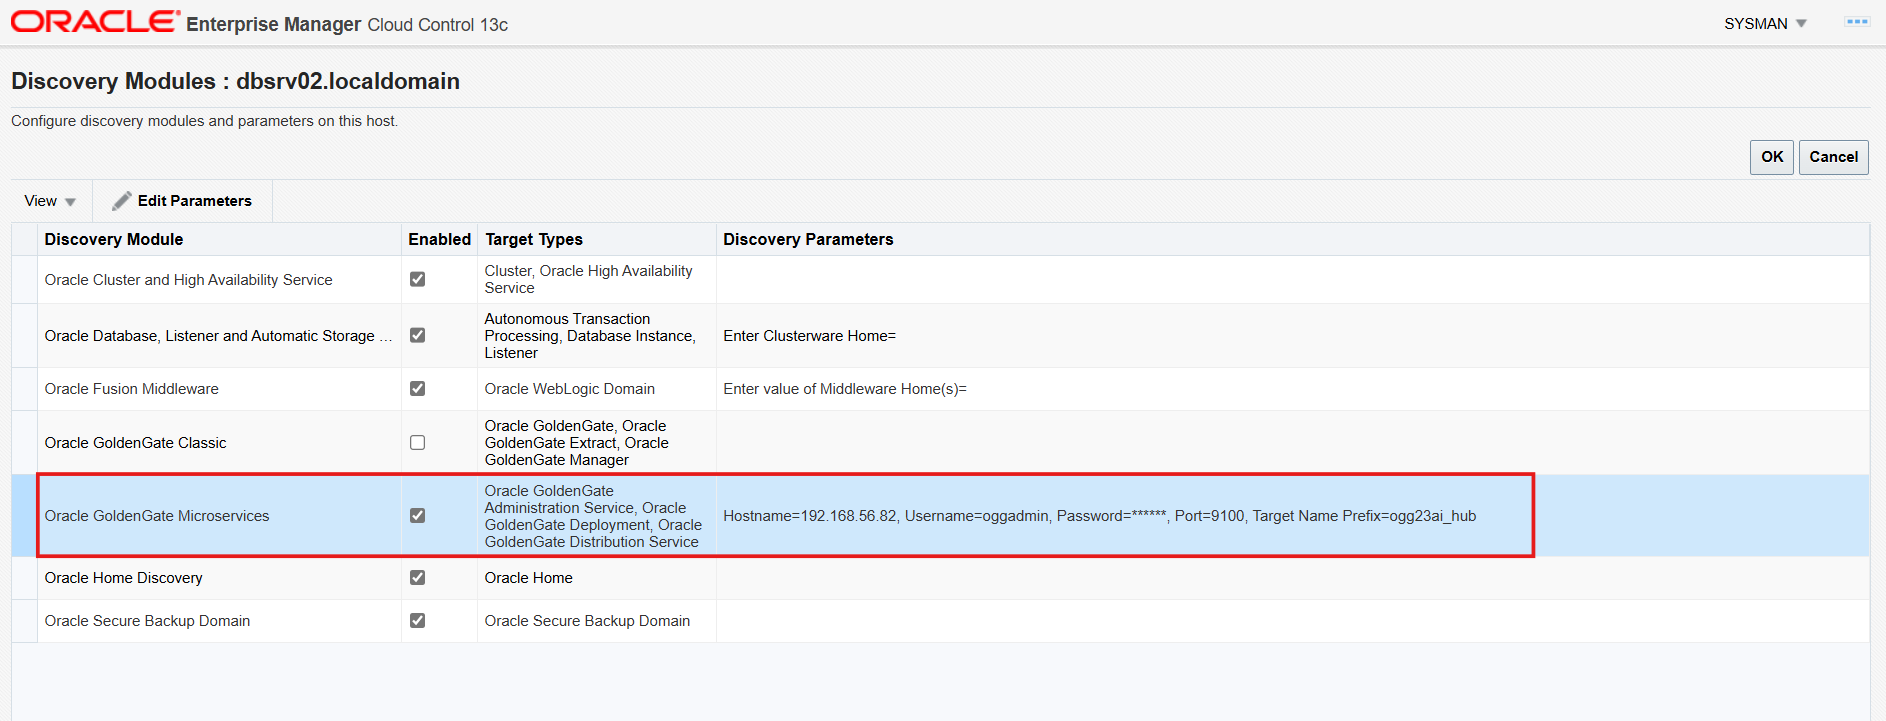The image size is (1886, 721).
Task: Click 'Cluster, Oracle High Availability Service' target type
Action: point(588,279)
